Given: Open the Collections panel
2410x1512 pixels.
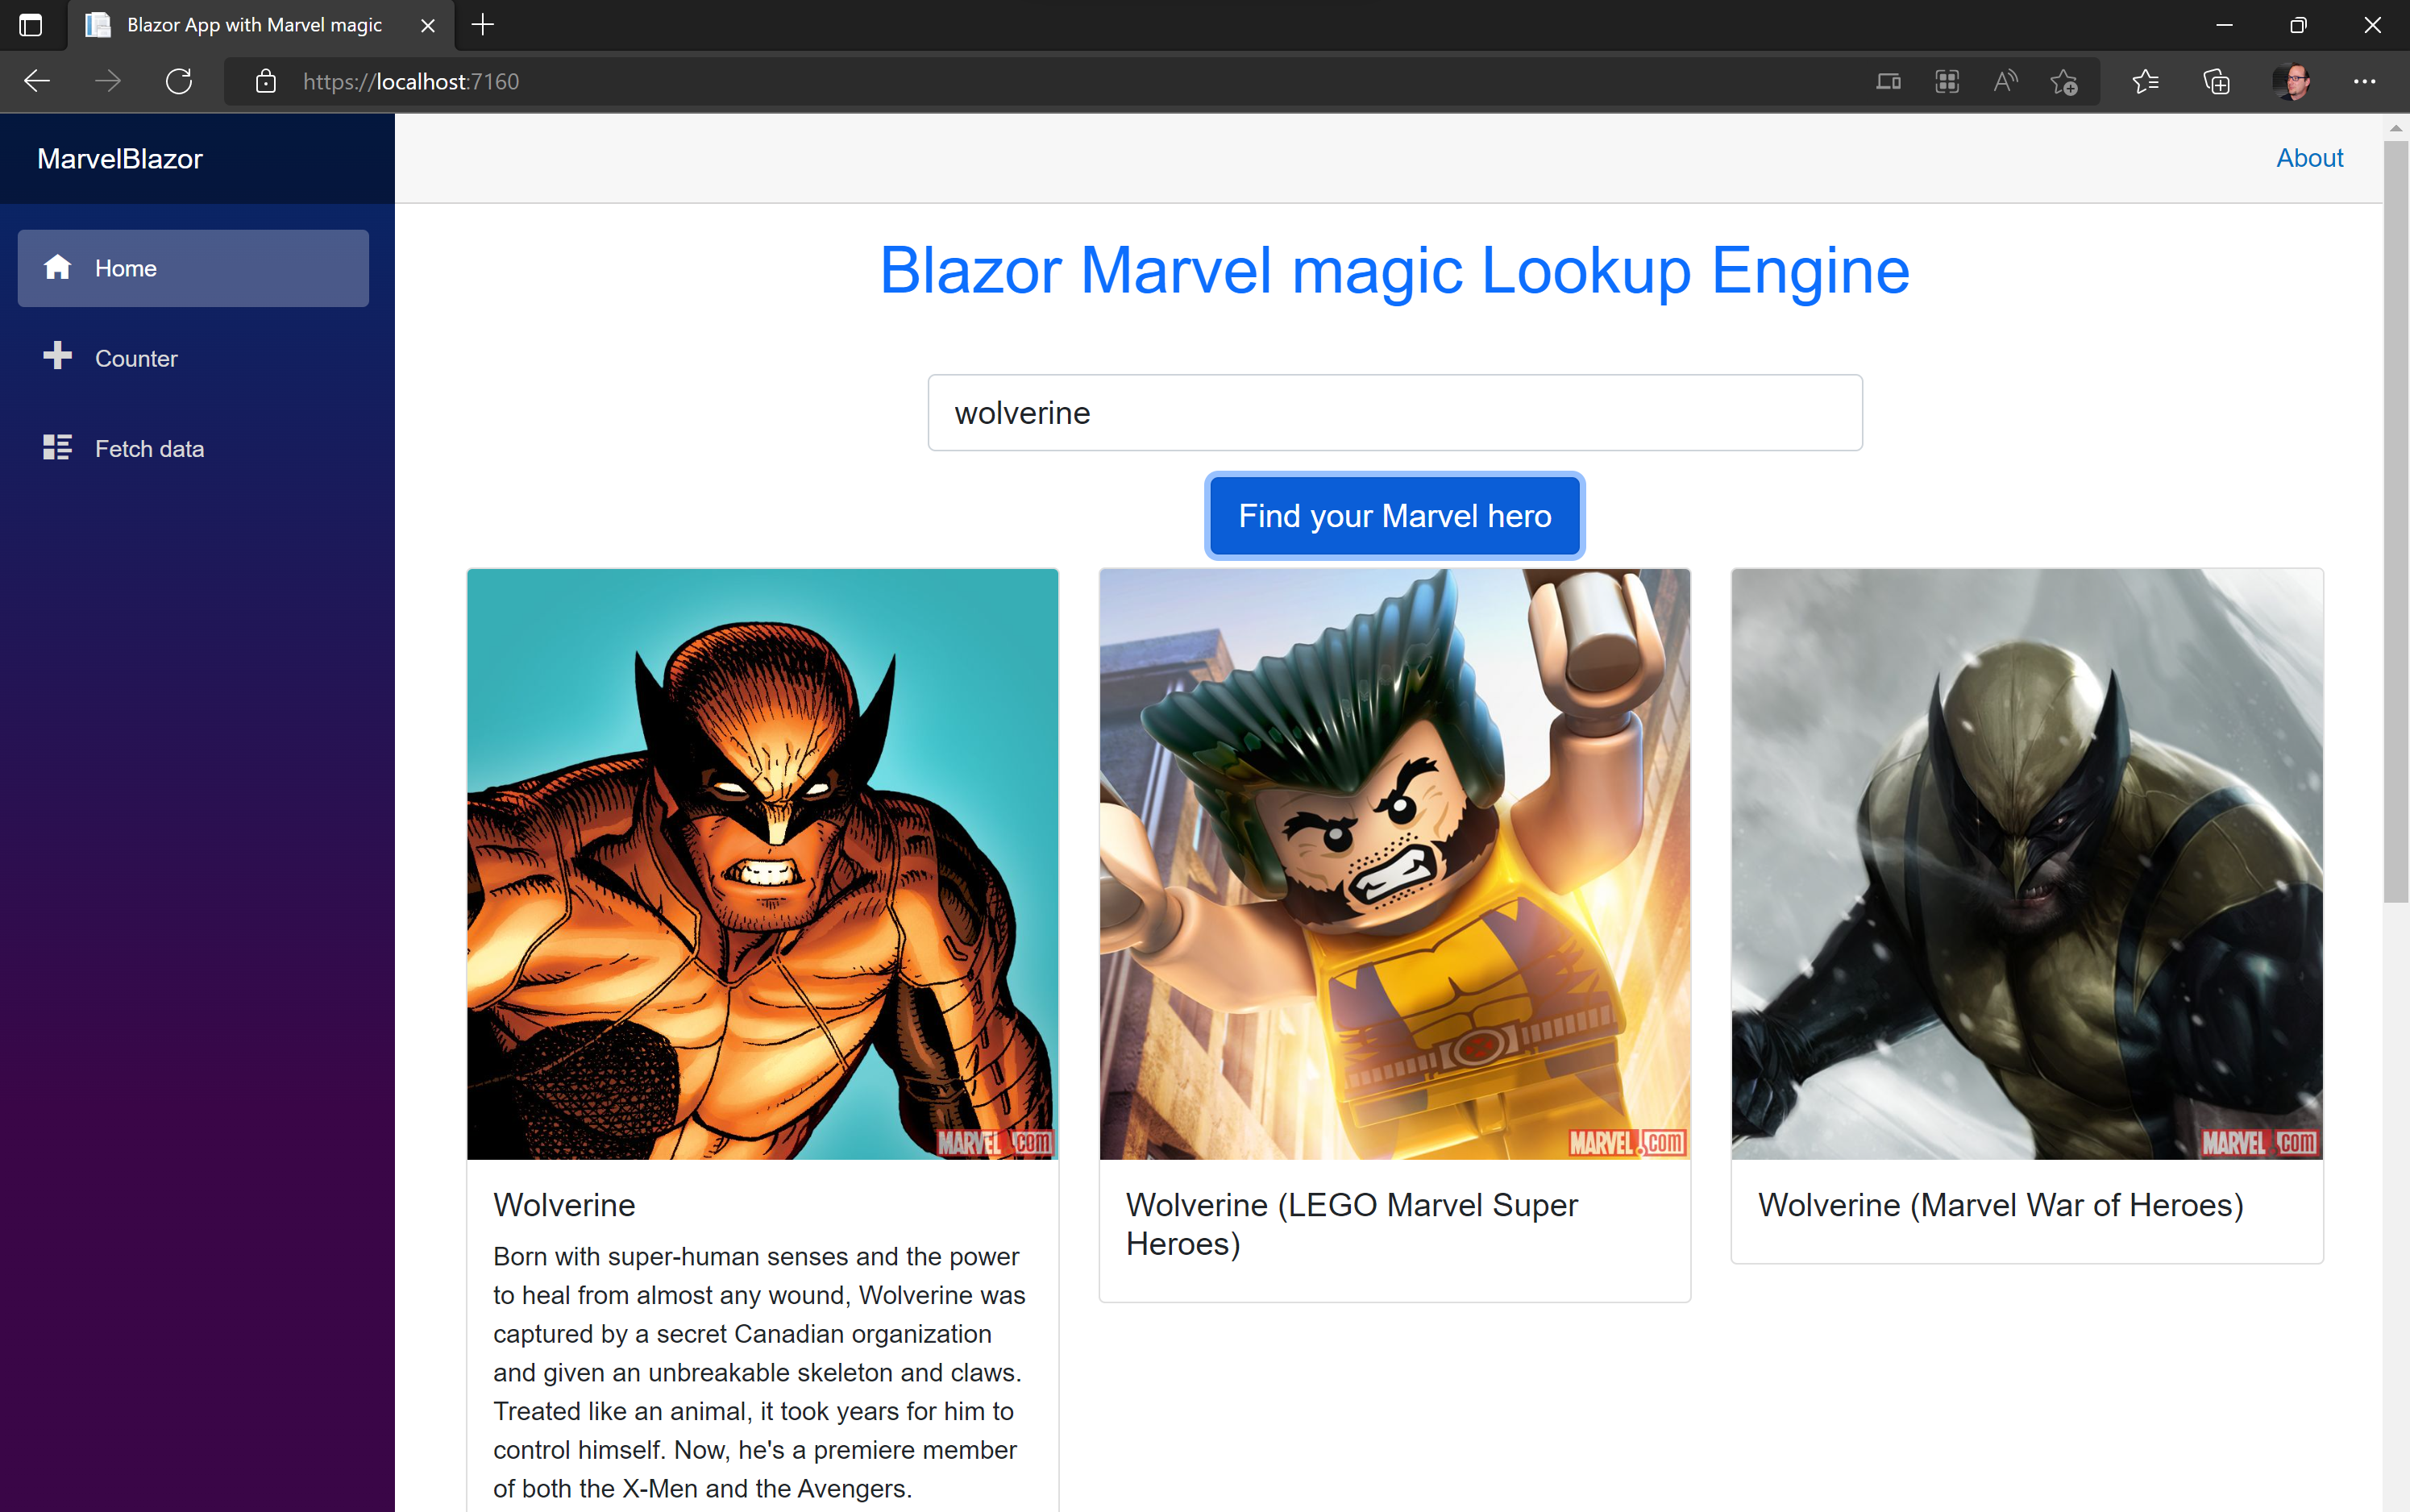Looking at the screenshot, I should [2216, 81].
